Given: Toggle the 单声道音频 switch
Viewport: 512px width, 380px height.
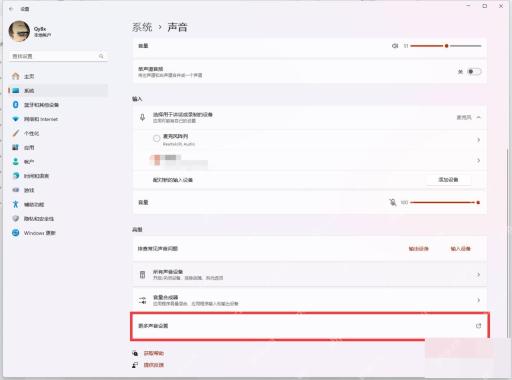Looking at the screenshot, I should point(474,71).
